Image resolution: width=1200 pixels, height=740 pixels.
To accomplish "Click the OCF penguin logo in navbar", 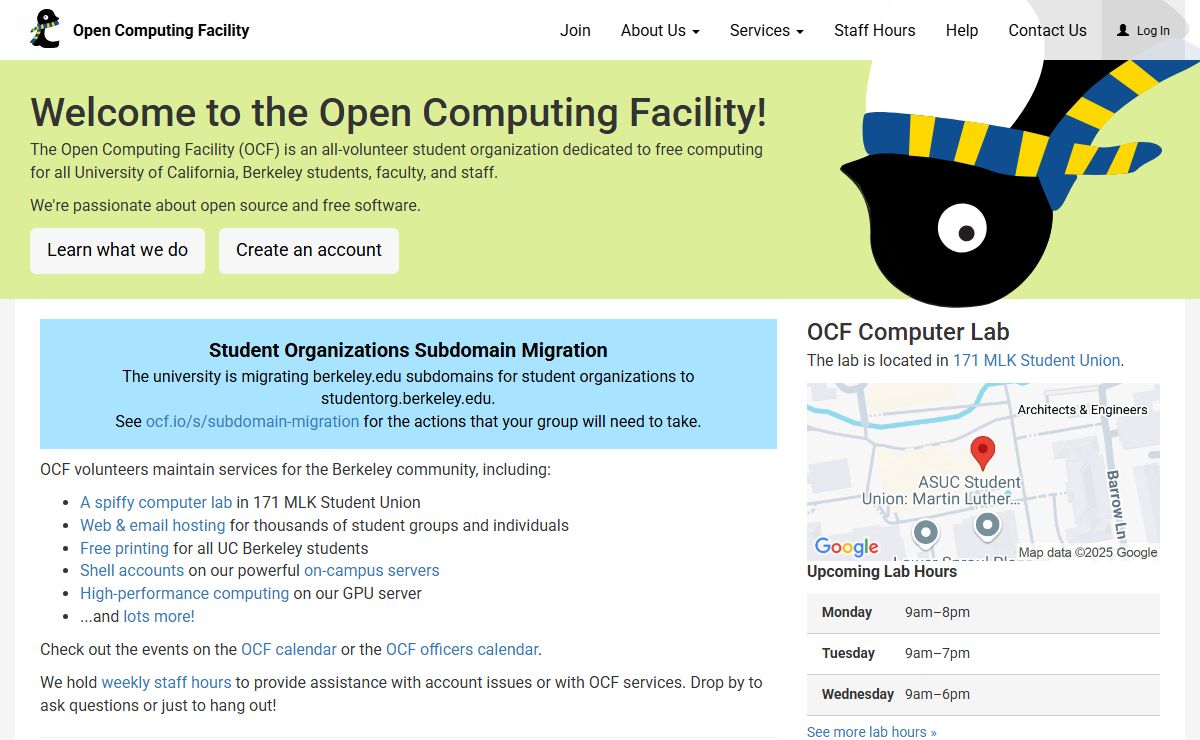I will click(x=45, y=30).
